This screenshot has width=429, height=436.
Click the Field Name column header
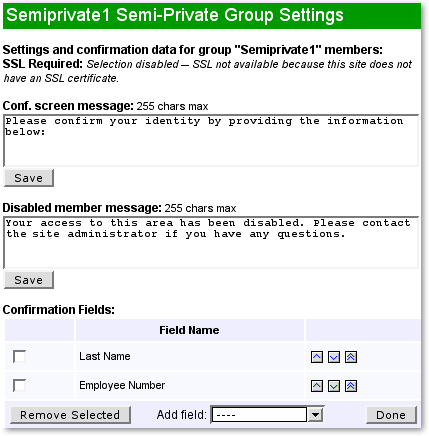point(189,330)
